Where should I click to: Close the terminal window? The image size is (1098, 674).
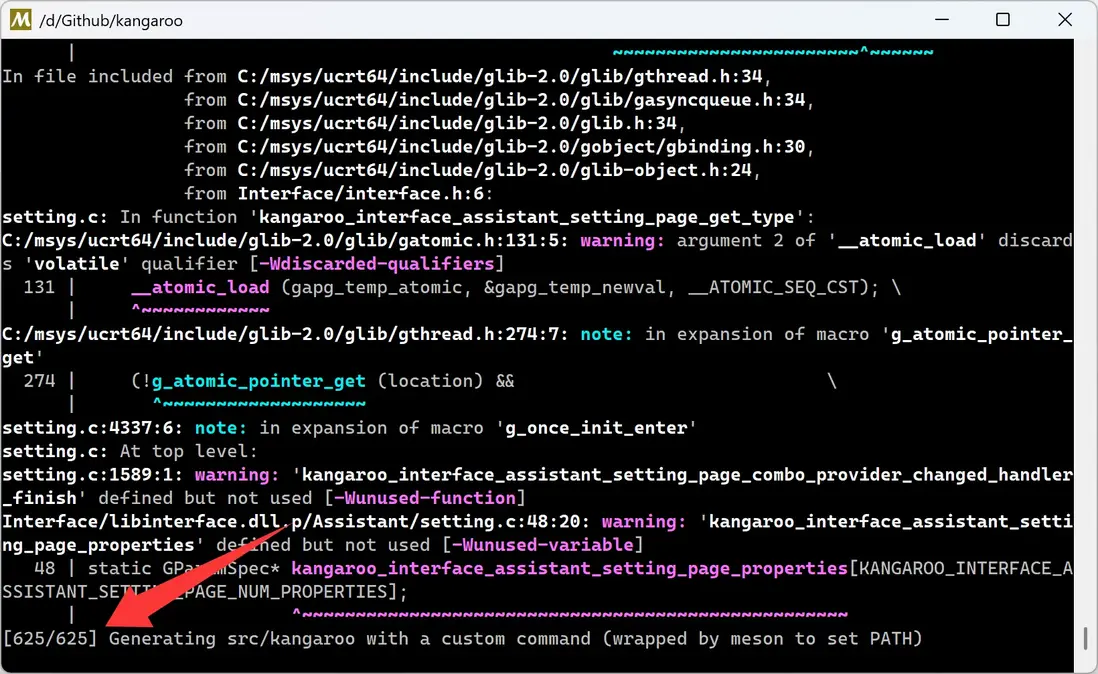tap(1065, 20)
